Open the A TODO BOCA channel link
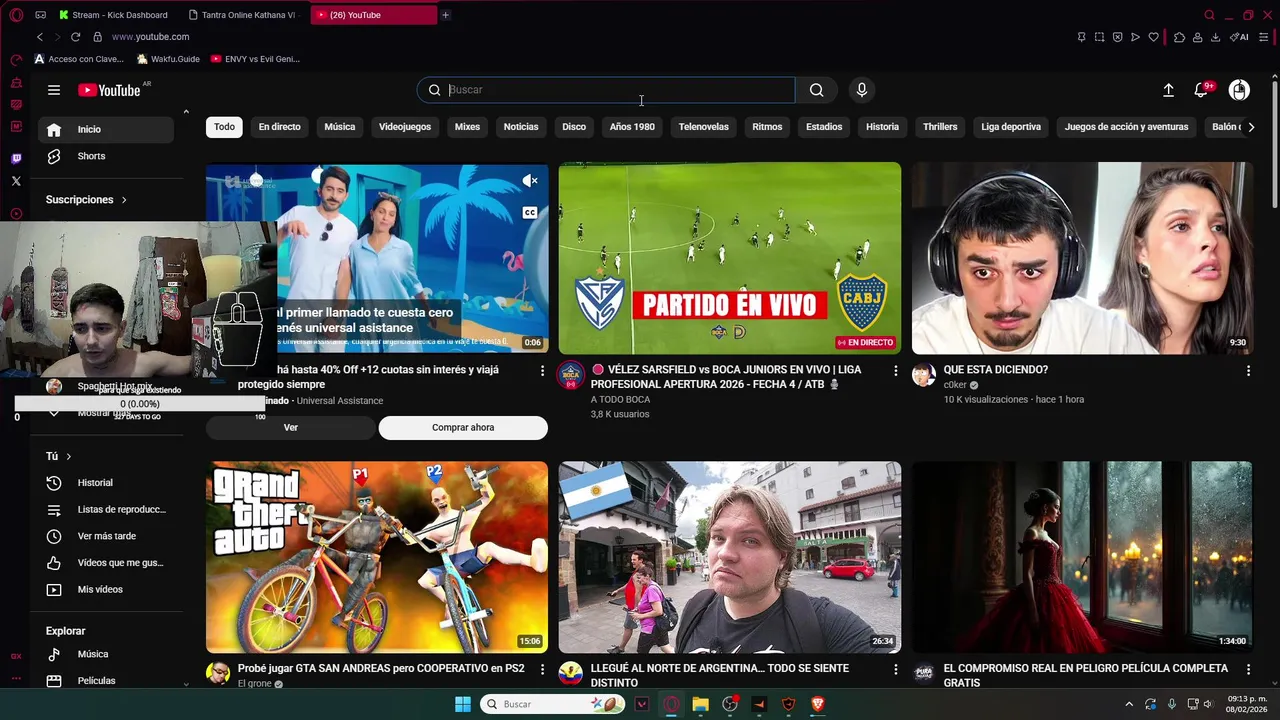1280x720 pixels. 620,400
